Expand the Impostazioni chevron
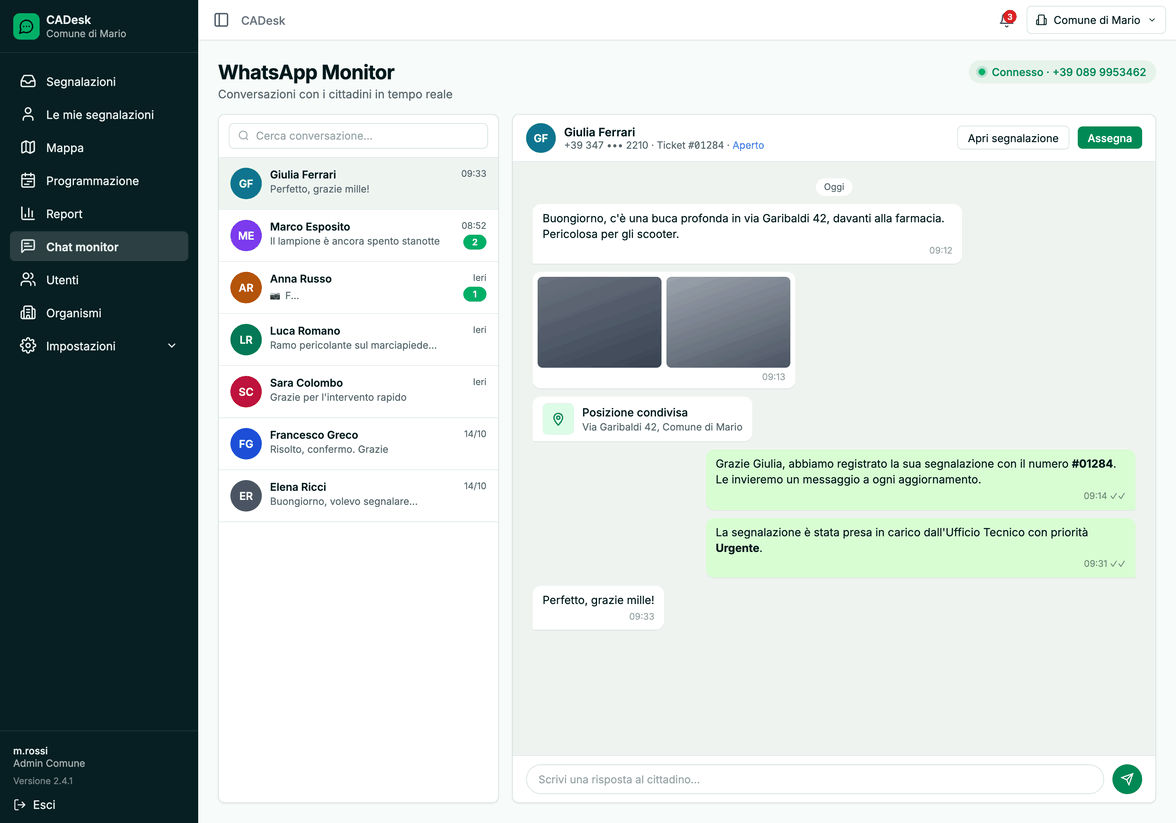This screenshot has width=1176, height=823. click(172, 346)
